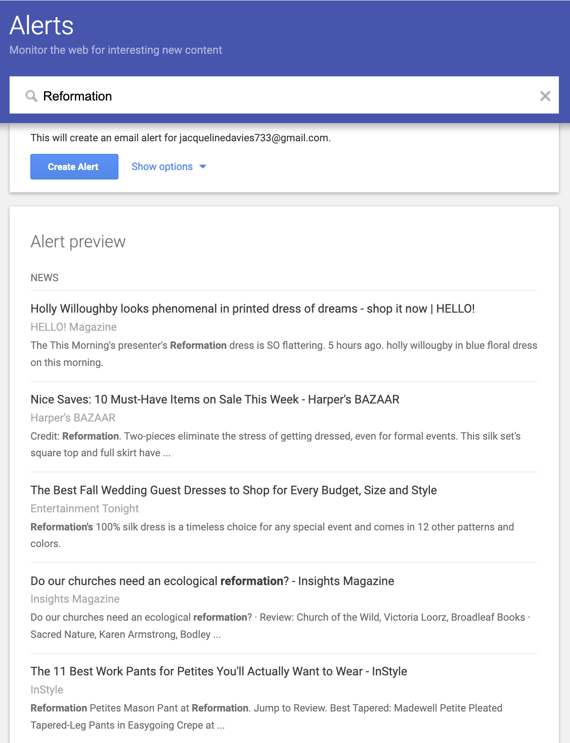Open the Holly Willoughby printed dress article
This screenshot has width=570, height=743.
tap(253, 309)
